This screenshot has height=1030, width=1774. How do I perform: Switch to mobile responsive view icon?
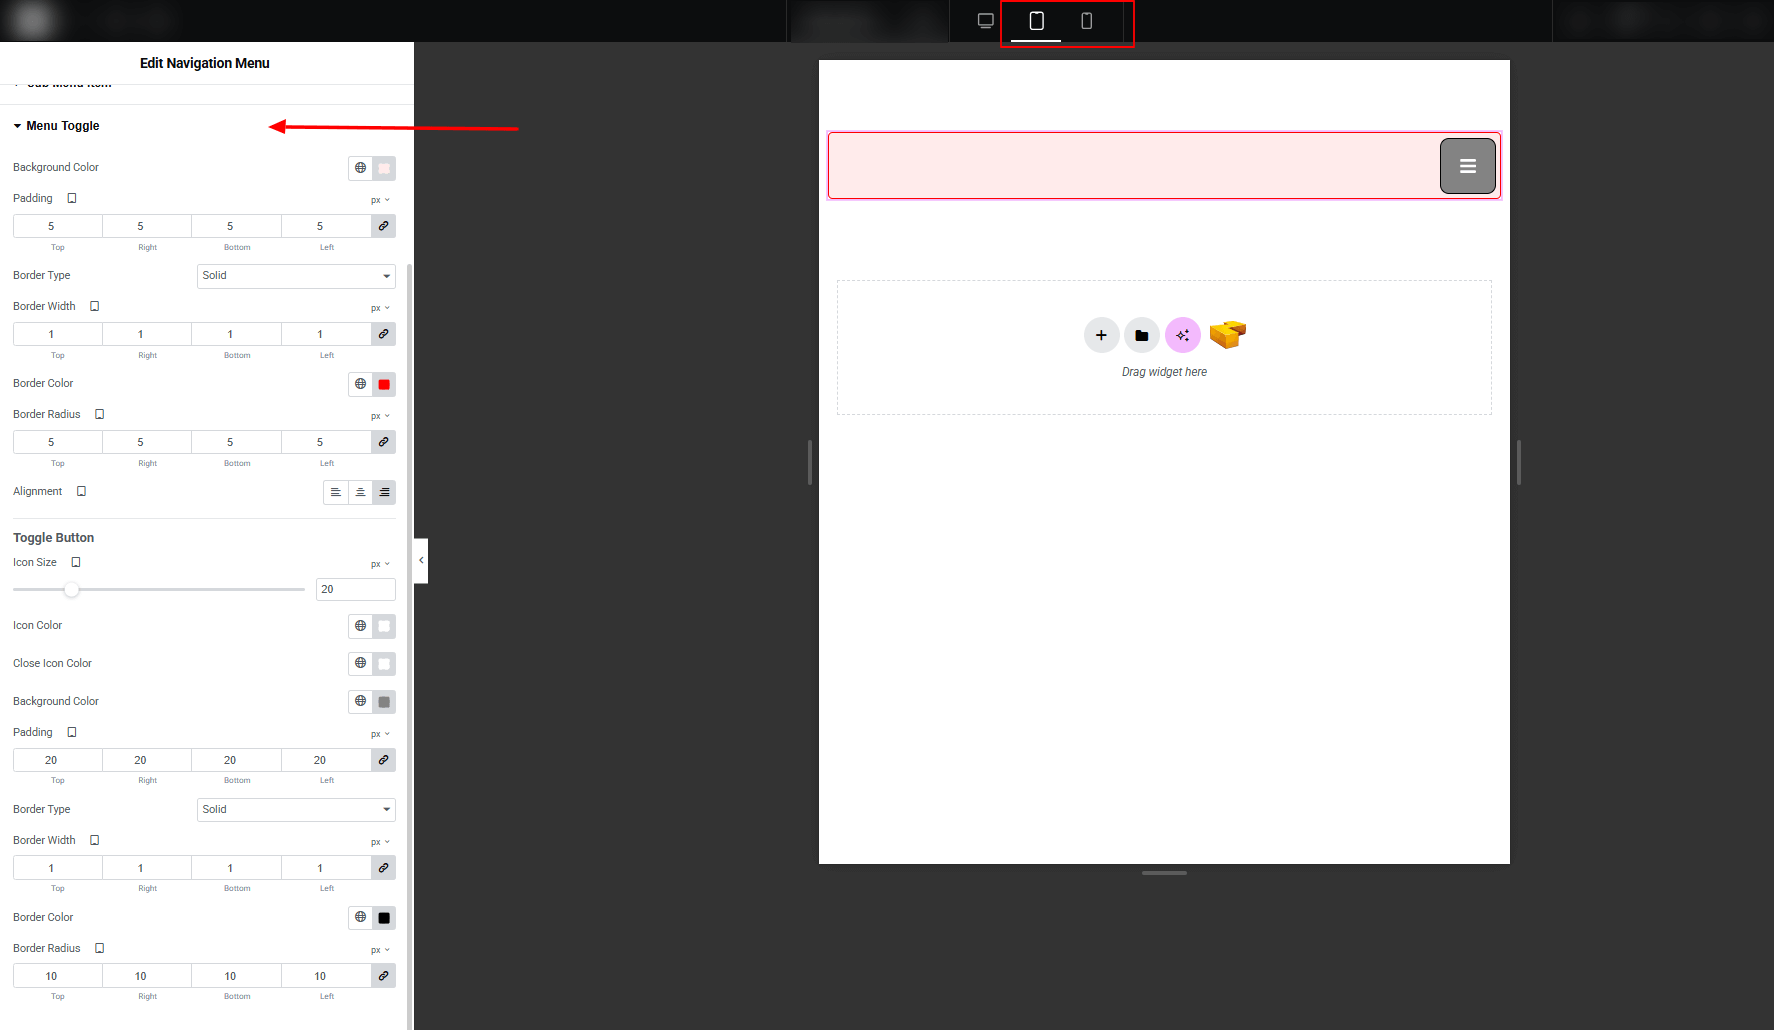(x=1086, y=21)
